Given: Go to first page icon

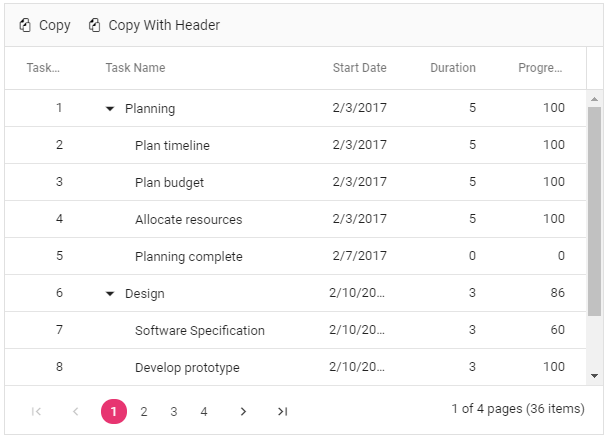Looking at the screenshot, I should coord(36,411).
